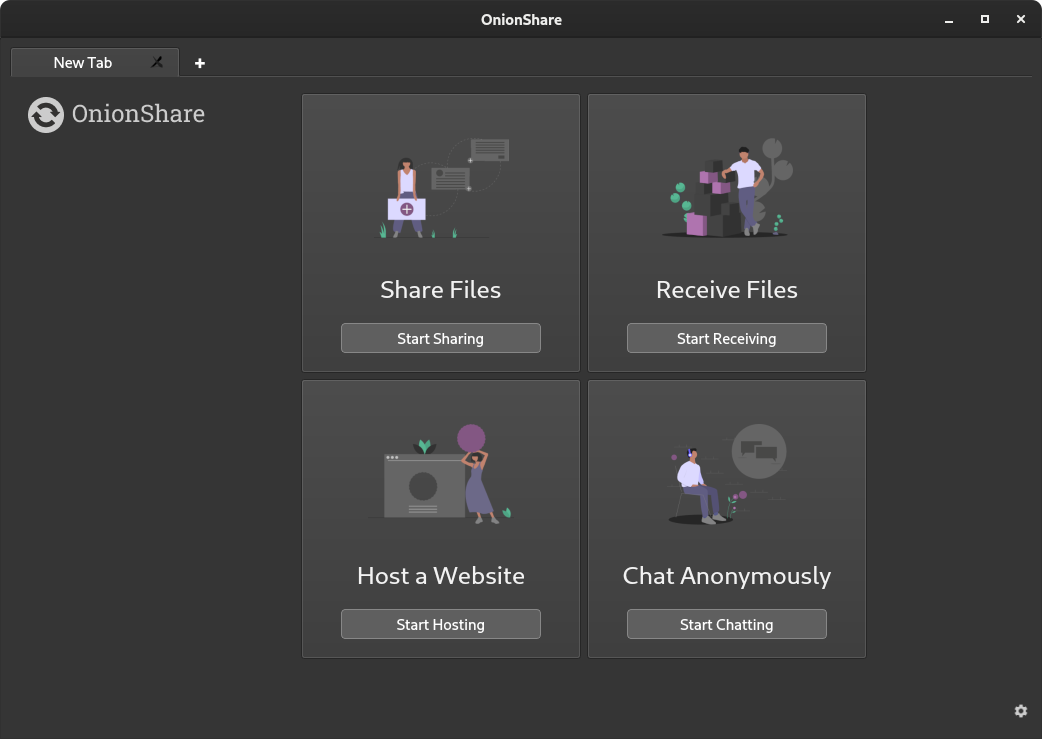Click the OnionShare logo icon

click(x=45, y=115)
